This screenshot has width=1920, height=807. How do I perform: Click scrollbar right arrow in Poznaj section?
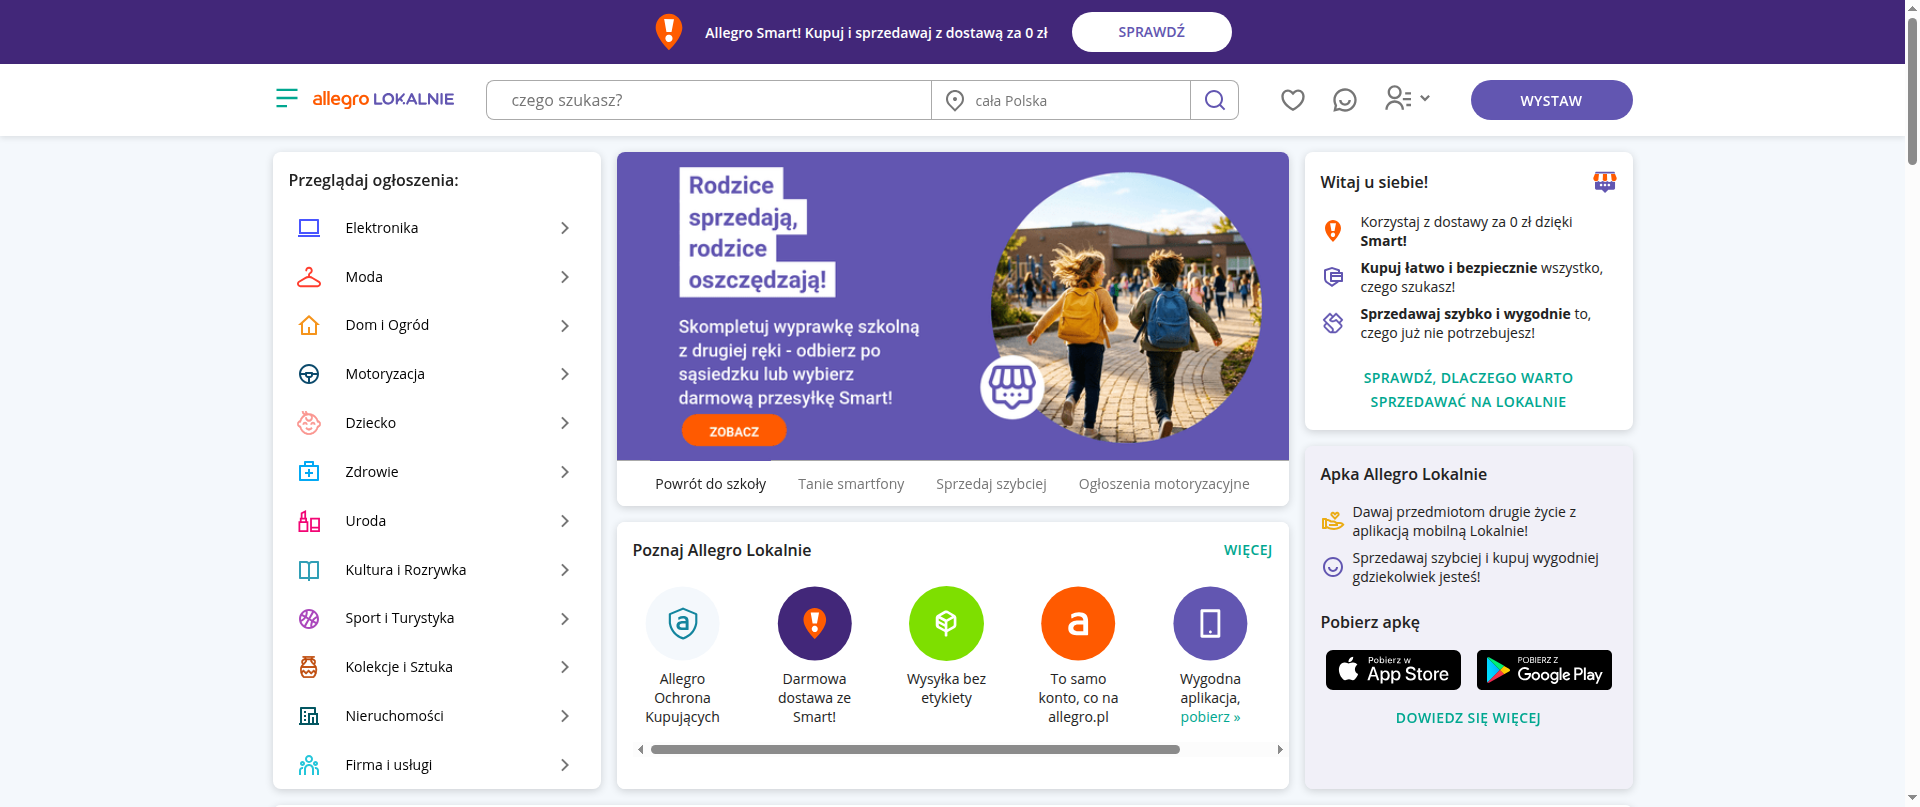tap(1280, 749)
